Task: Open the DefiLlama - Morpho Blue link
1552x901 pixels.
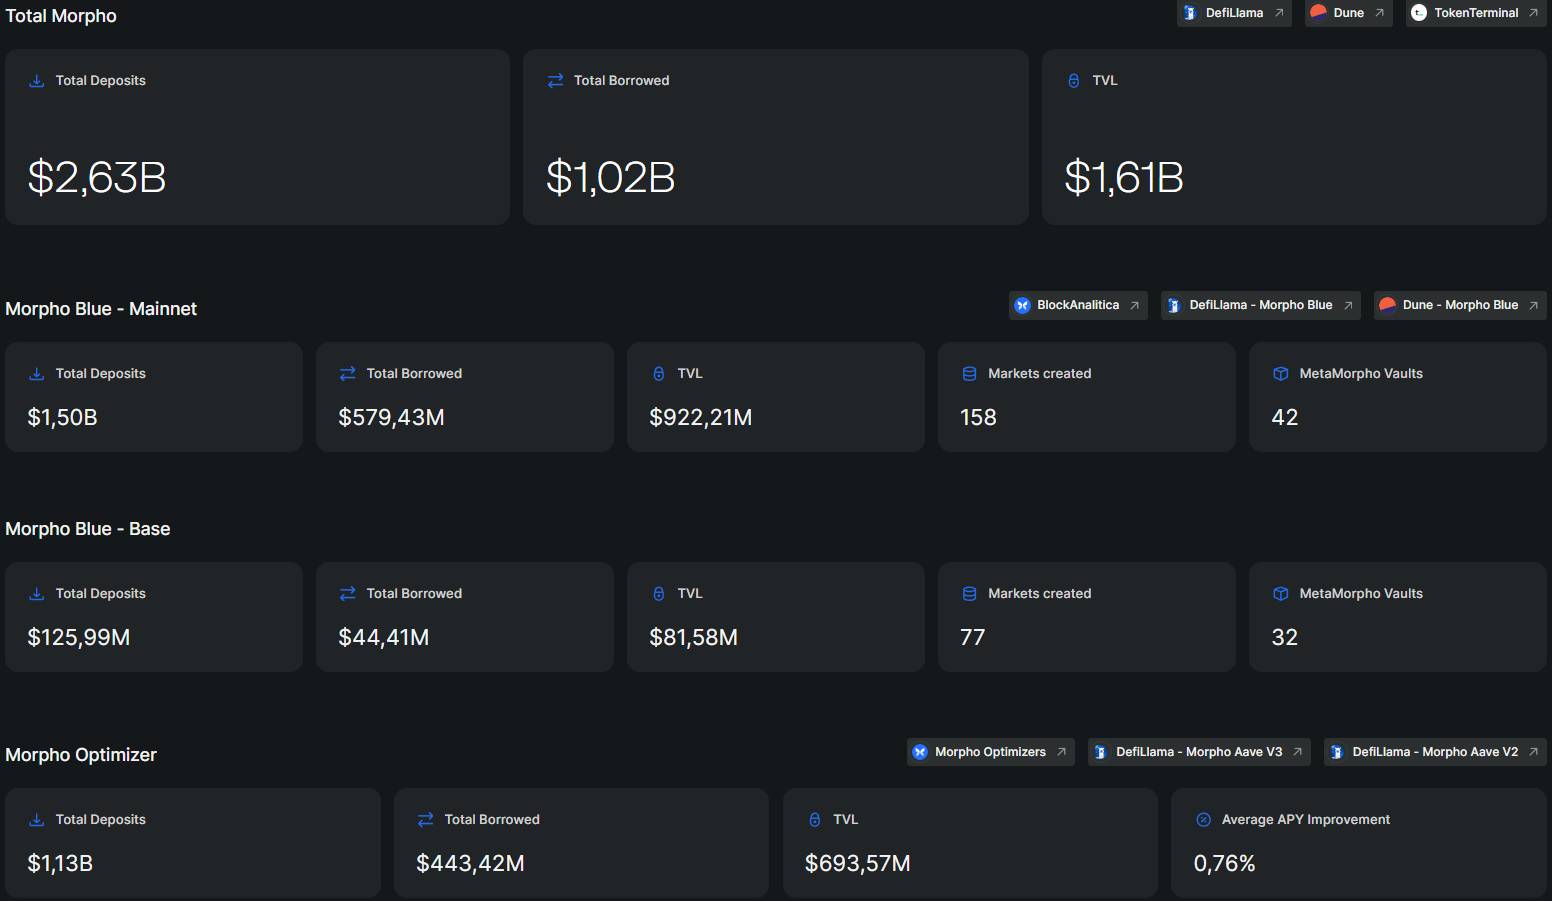Action: click(1261, 305)
